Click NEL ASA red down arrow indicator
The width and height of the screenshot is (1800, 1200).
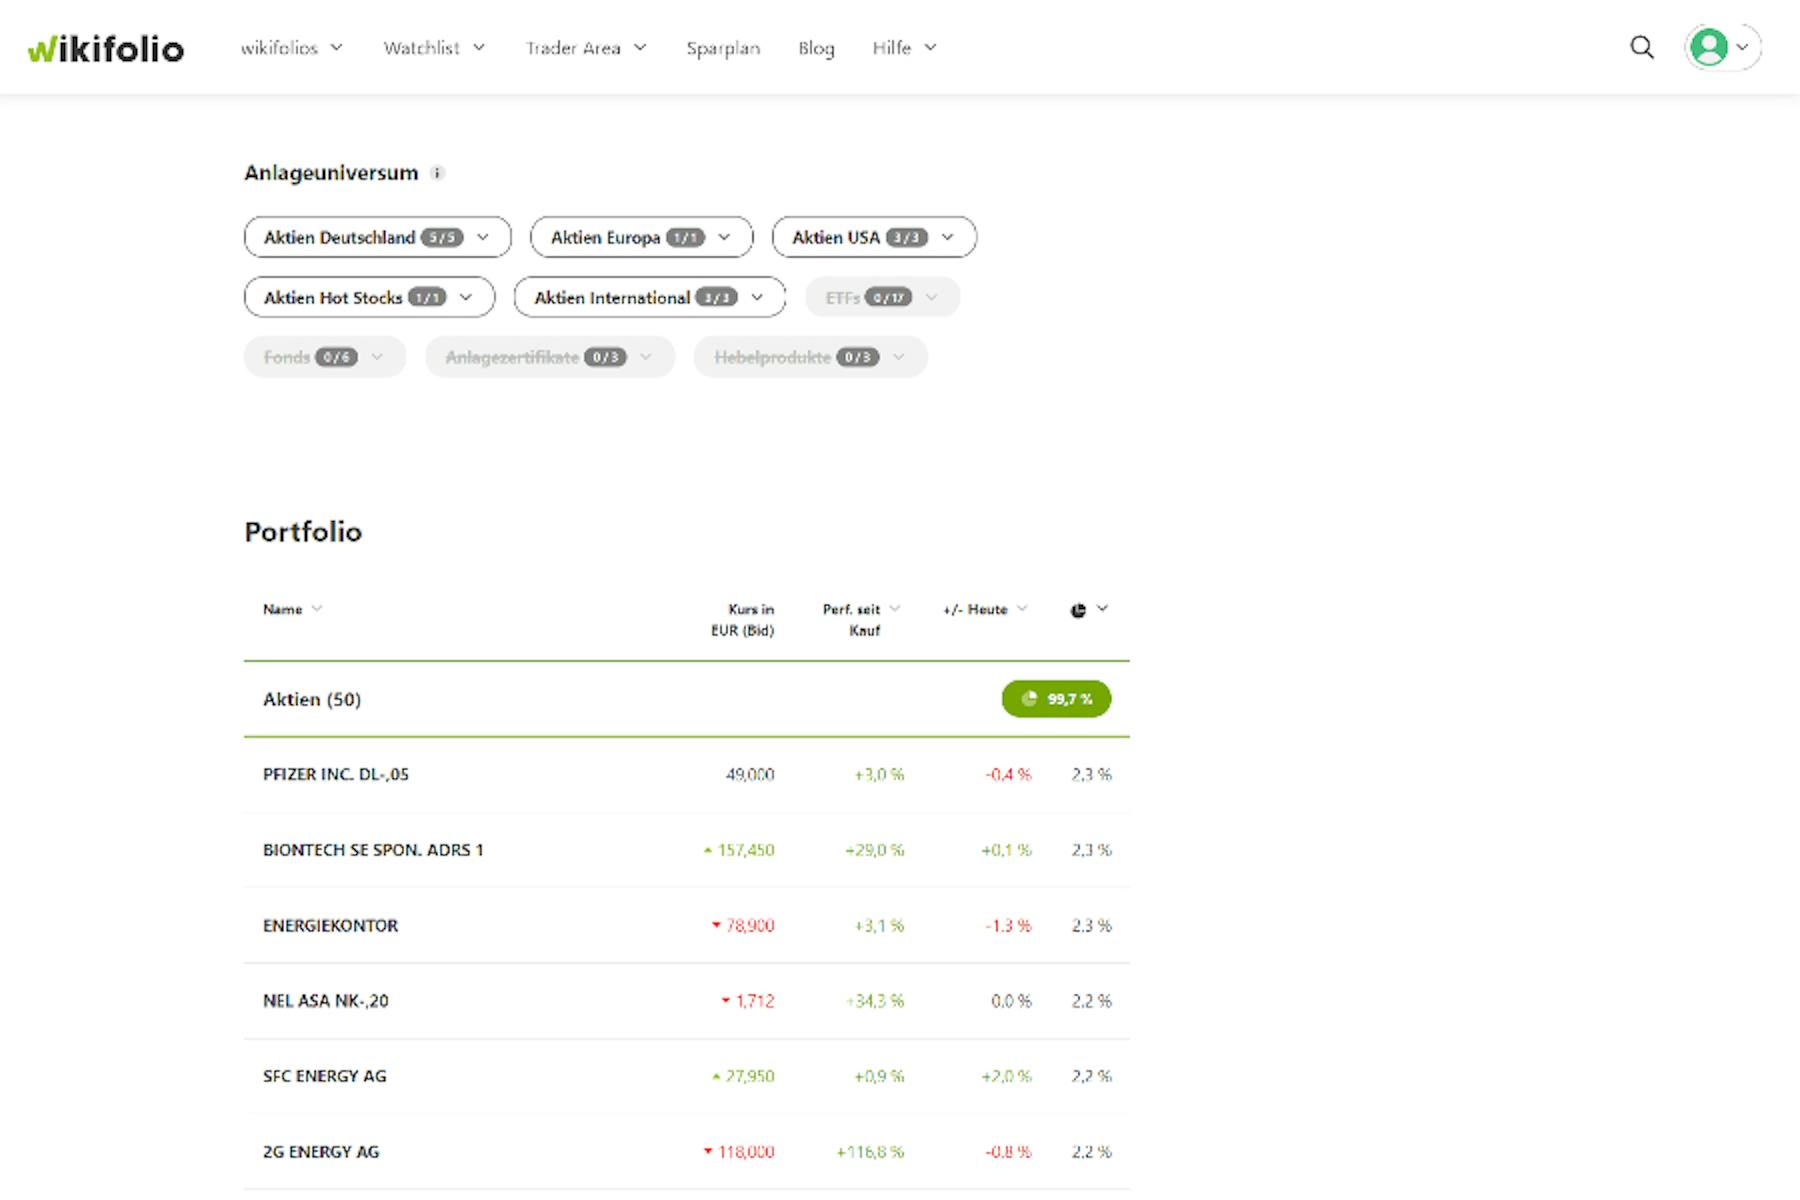[x=726, y=1001]
